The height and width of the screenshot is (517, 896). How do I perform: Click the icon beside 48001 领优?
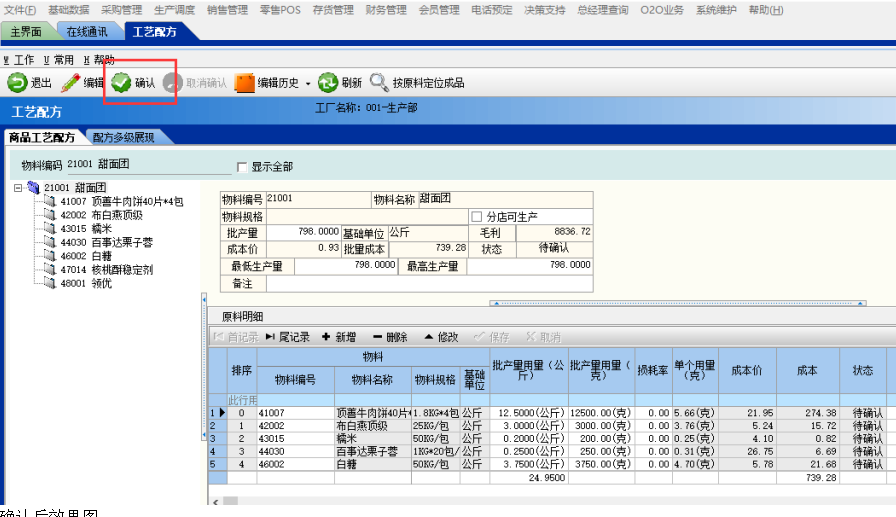(x=50, y=283)
